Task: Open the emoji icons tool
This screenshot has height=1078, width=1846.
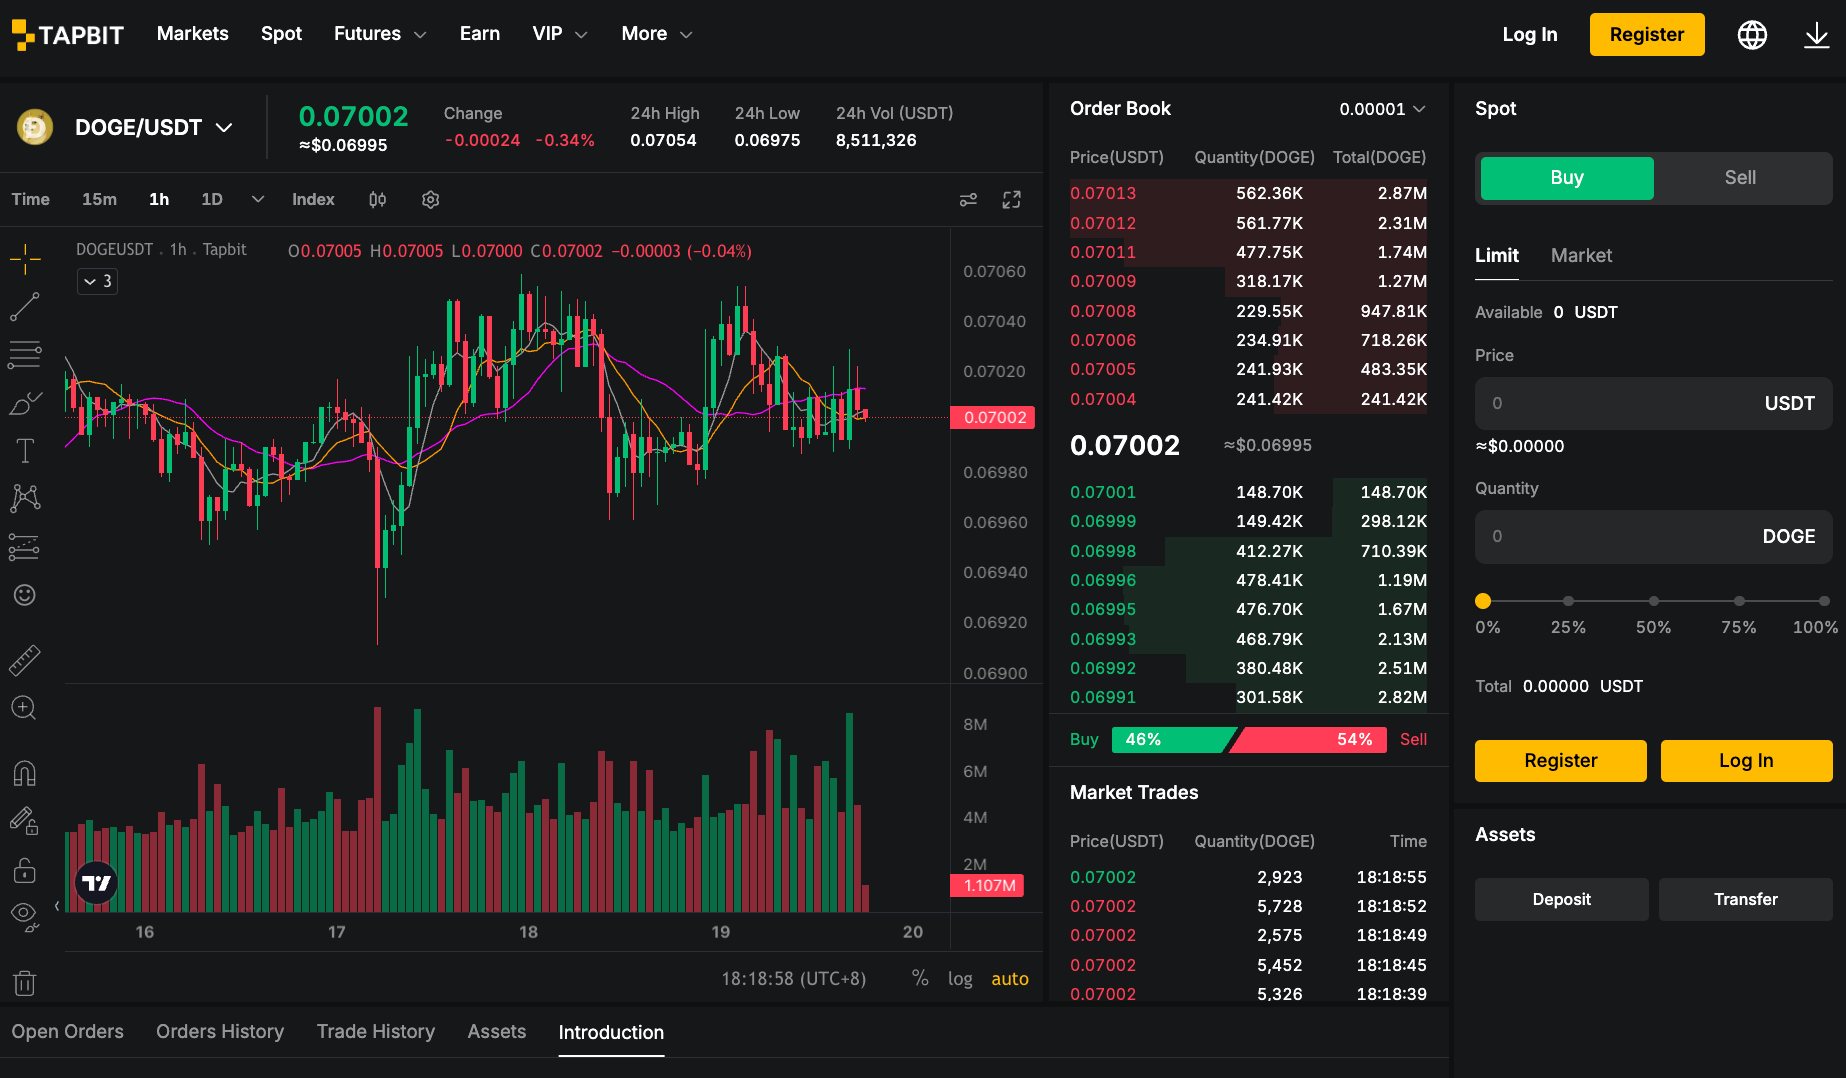Action: pos(25,595)
